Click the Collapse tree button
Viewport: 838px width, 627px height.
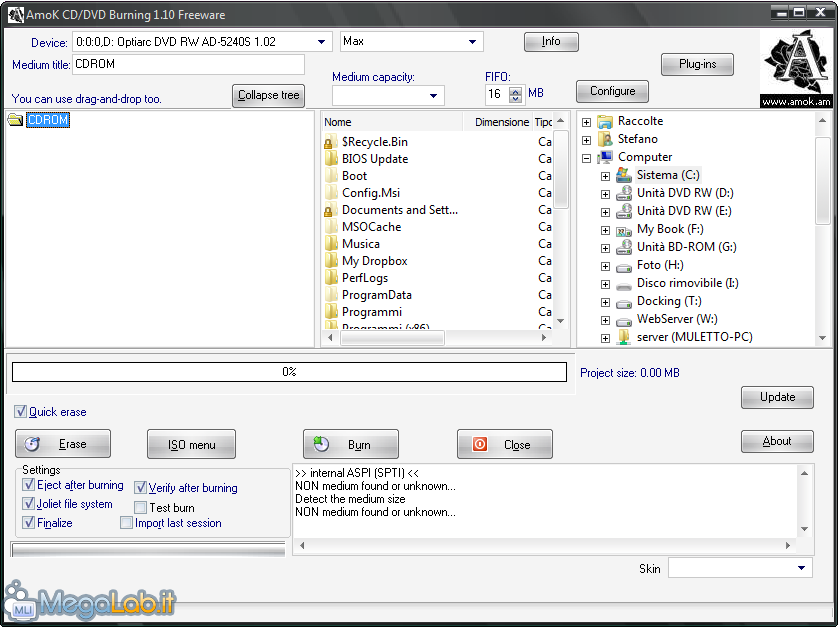268,95
